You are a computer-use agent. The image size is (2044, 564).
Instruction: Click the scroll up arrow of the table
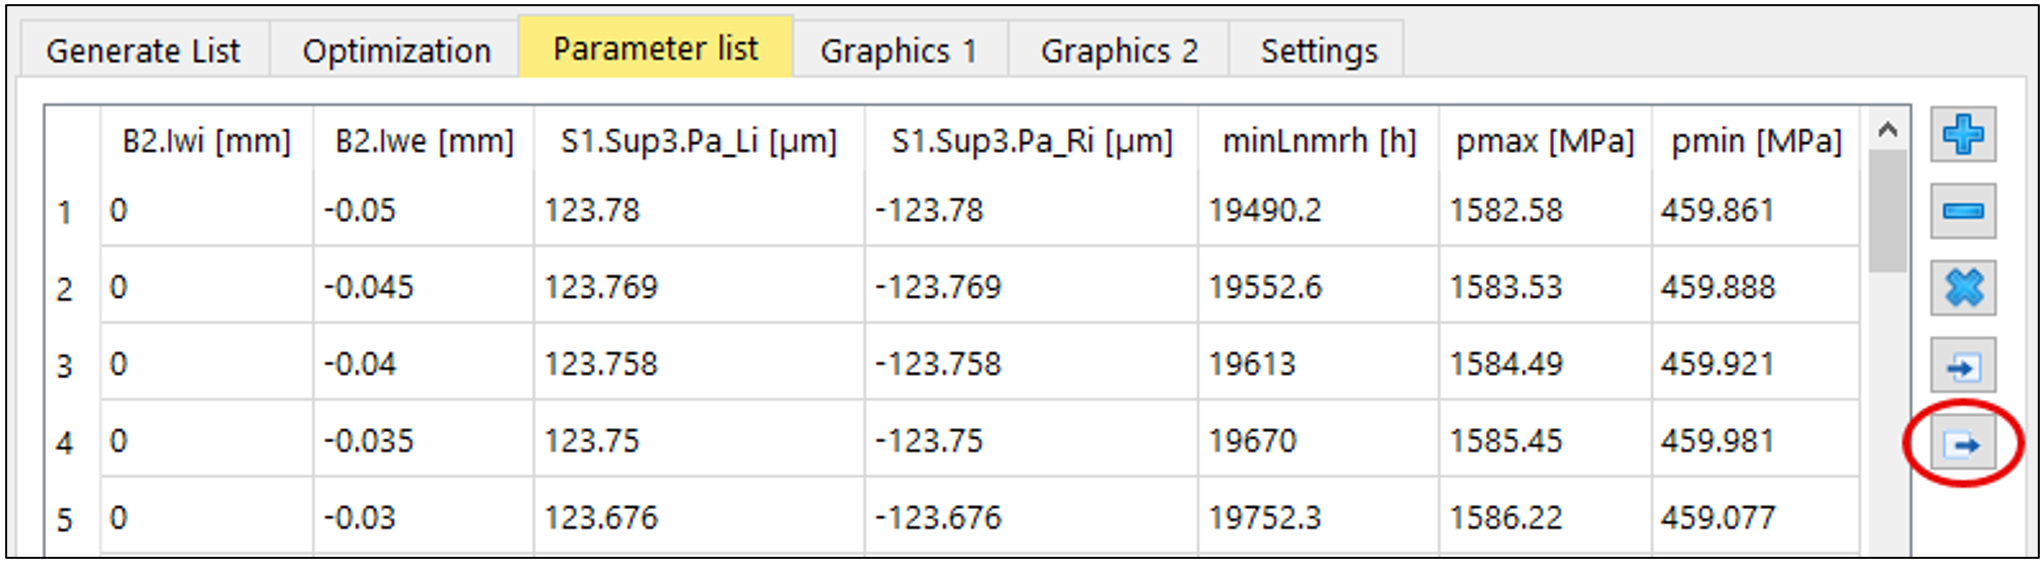[1887, 130]
